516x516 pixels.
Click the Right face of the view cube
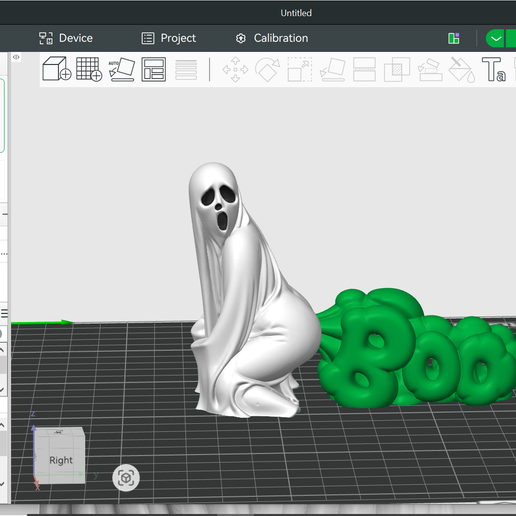coord(60,460)
